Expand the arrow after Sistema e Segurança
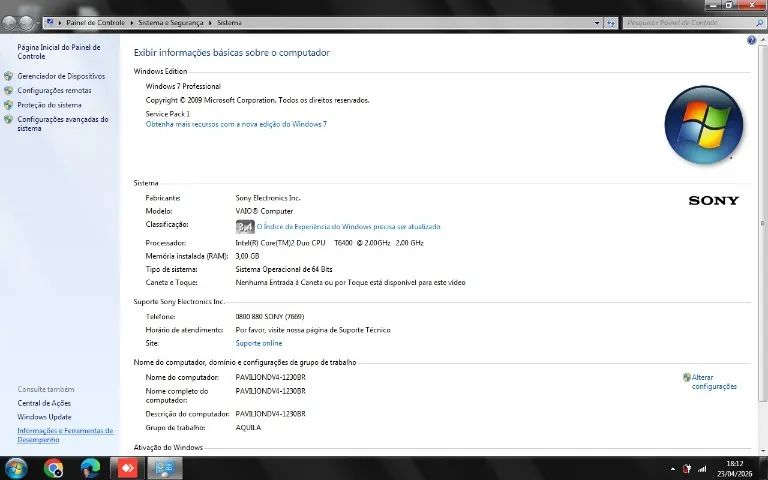Image resolution: width=768 pixels, height=480 pixels. (210, 23)
